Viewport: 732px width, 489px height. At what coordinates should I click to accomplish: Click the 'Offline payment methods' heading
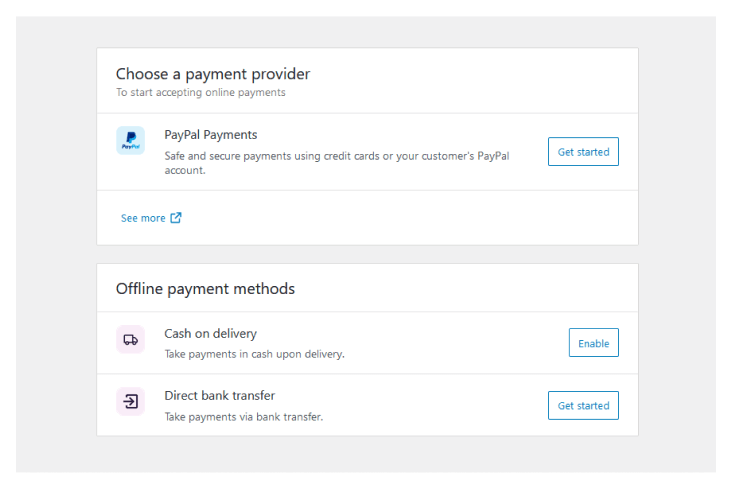tap(205, 289)
